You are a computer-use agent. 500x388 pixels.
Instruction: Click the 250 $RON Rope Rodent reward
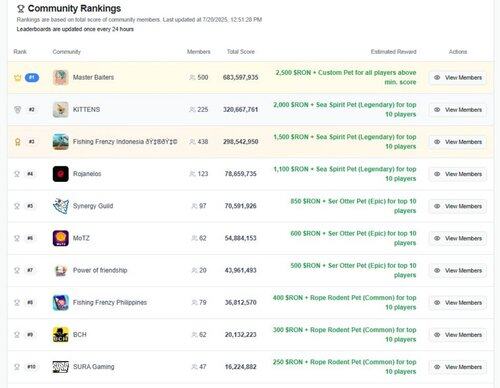pos(345,367)
